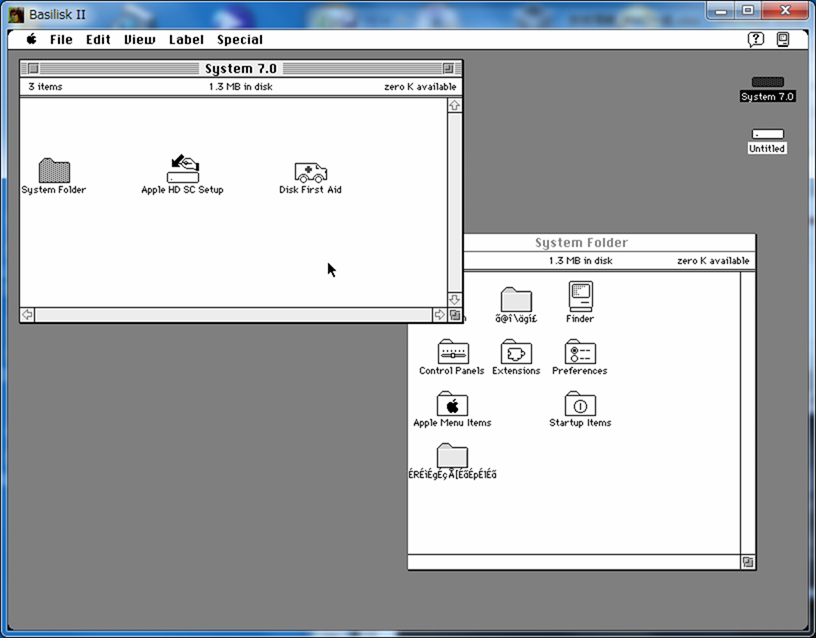Open the Application menu icon at far right
Image resolution: width=816 pixels, height=638 pixels.
click(783, 39)
